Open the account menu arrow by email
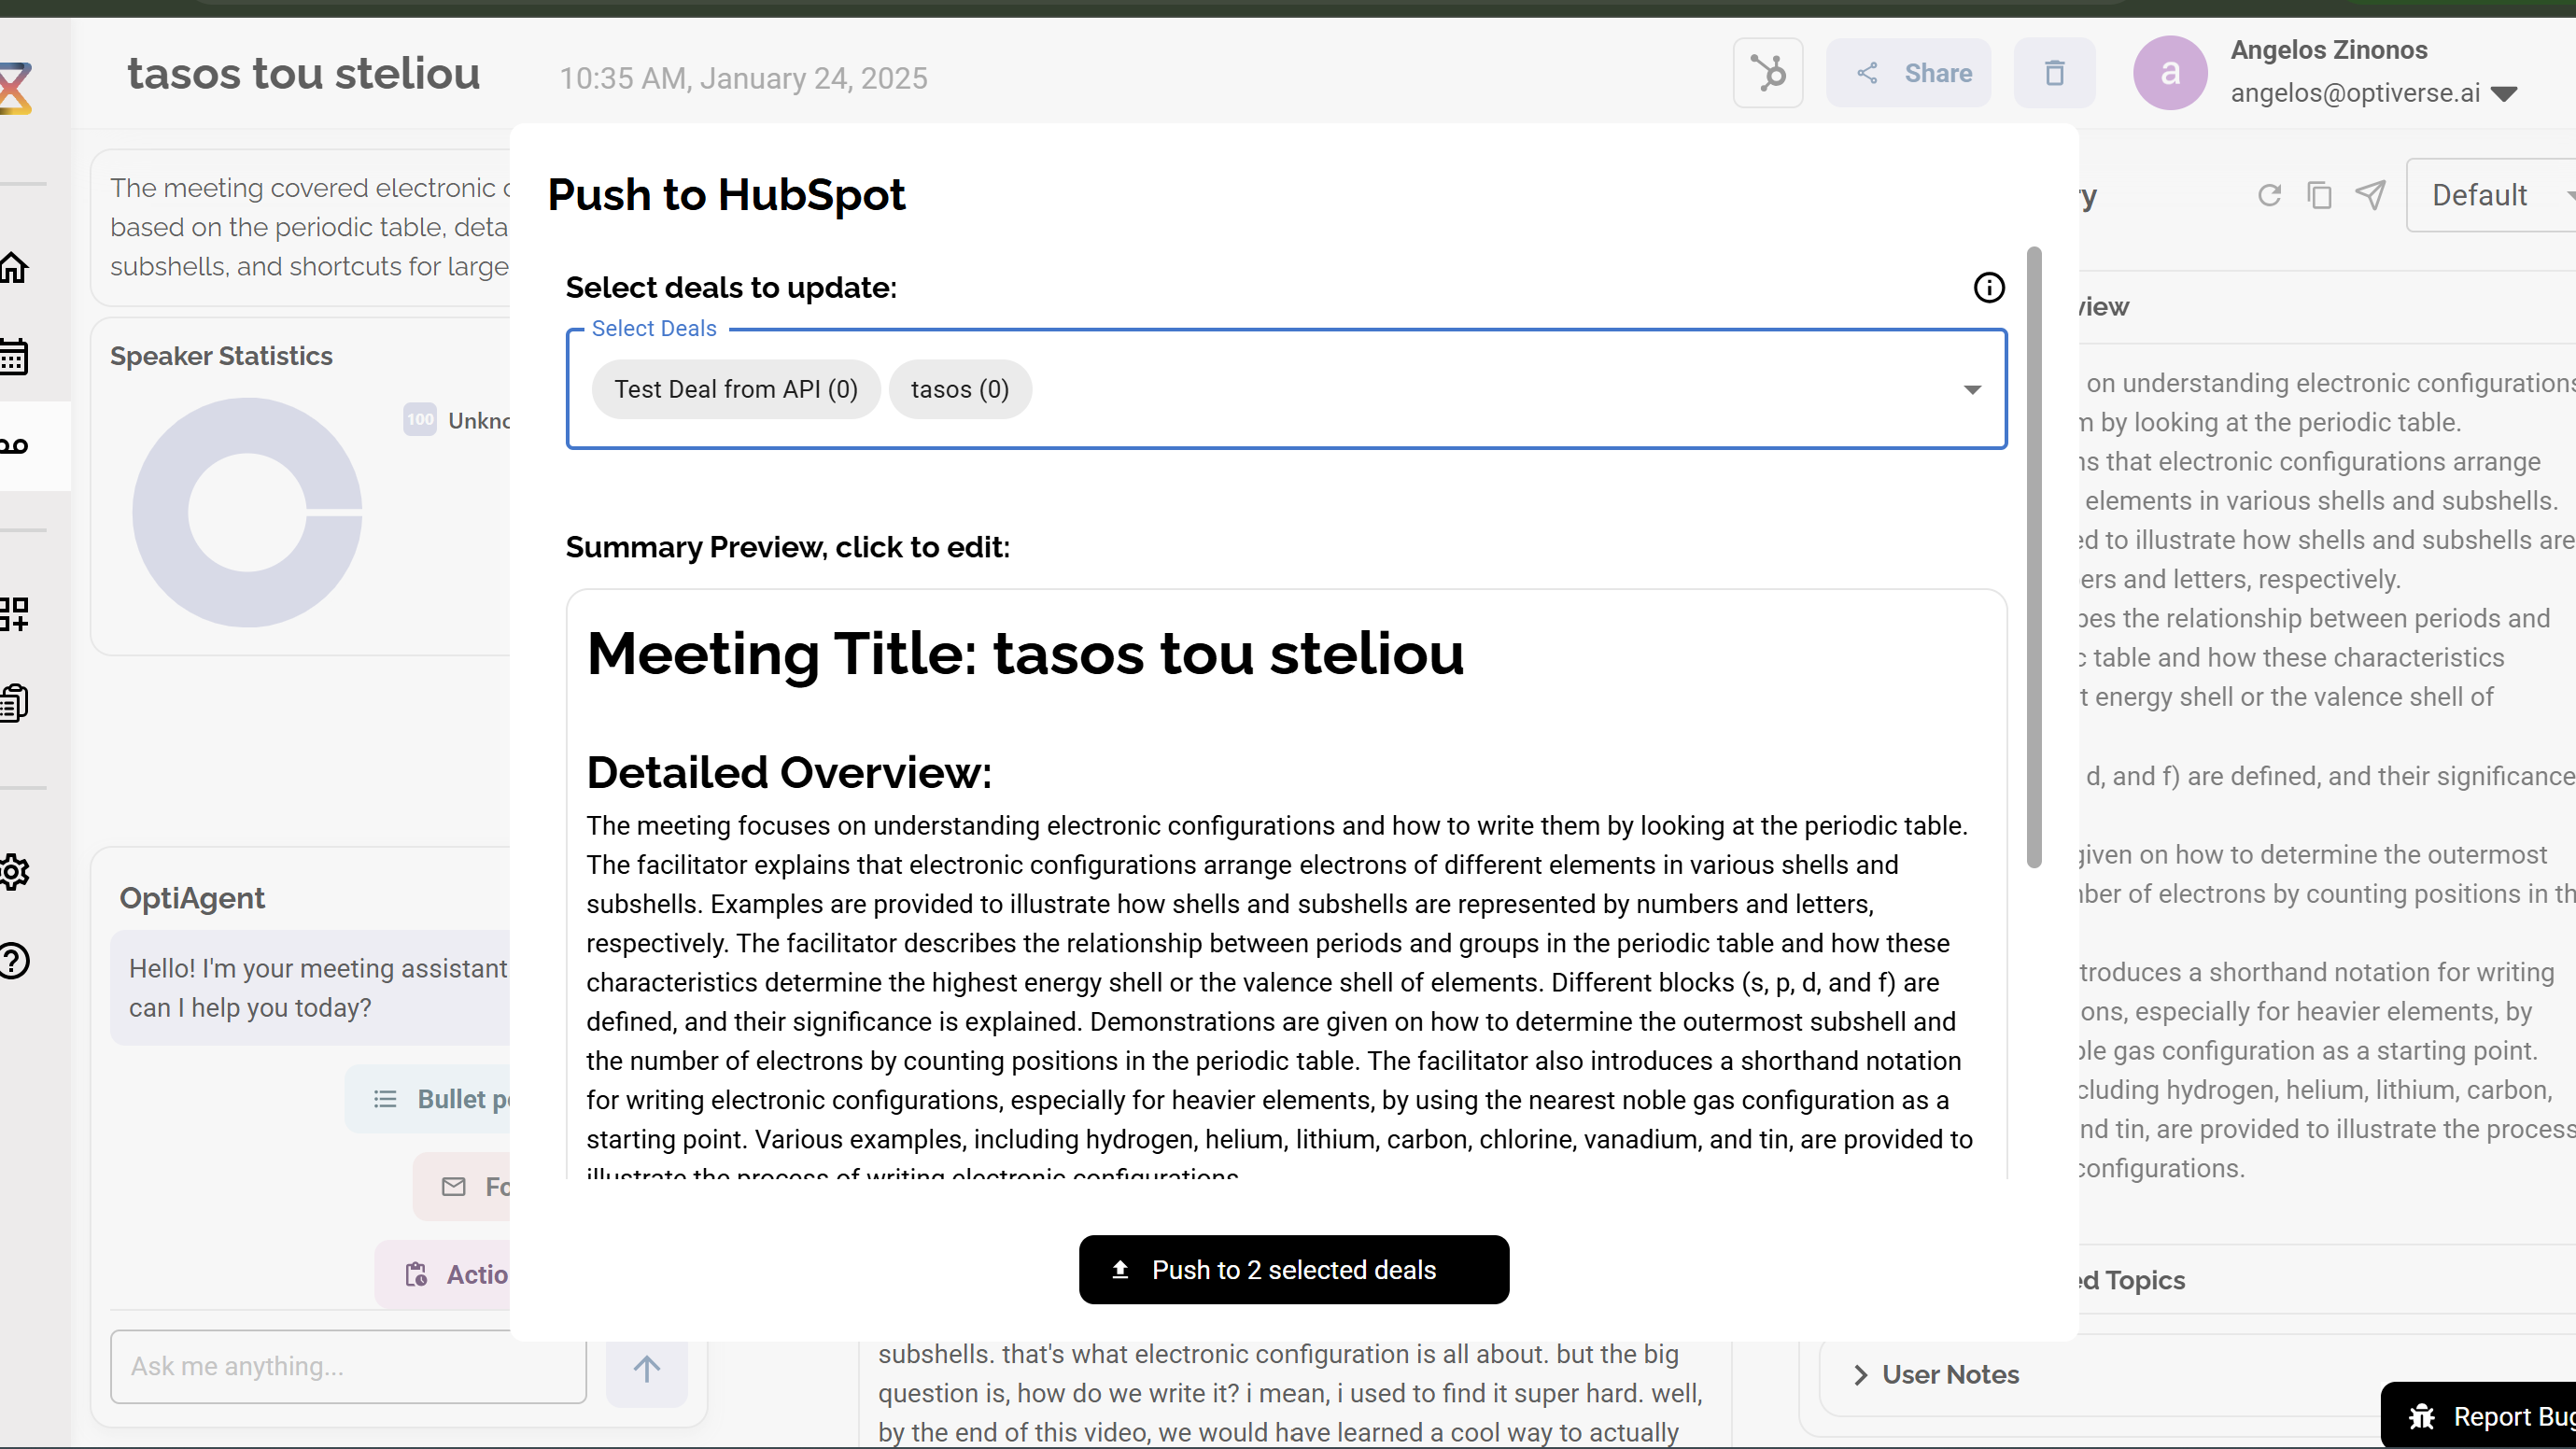2576x1449 pixels. pos(2504,94)
